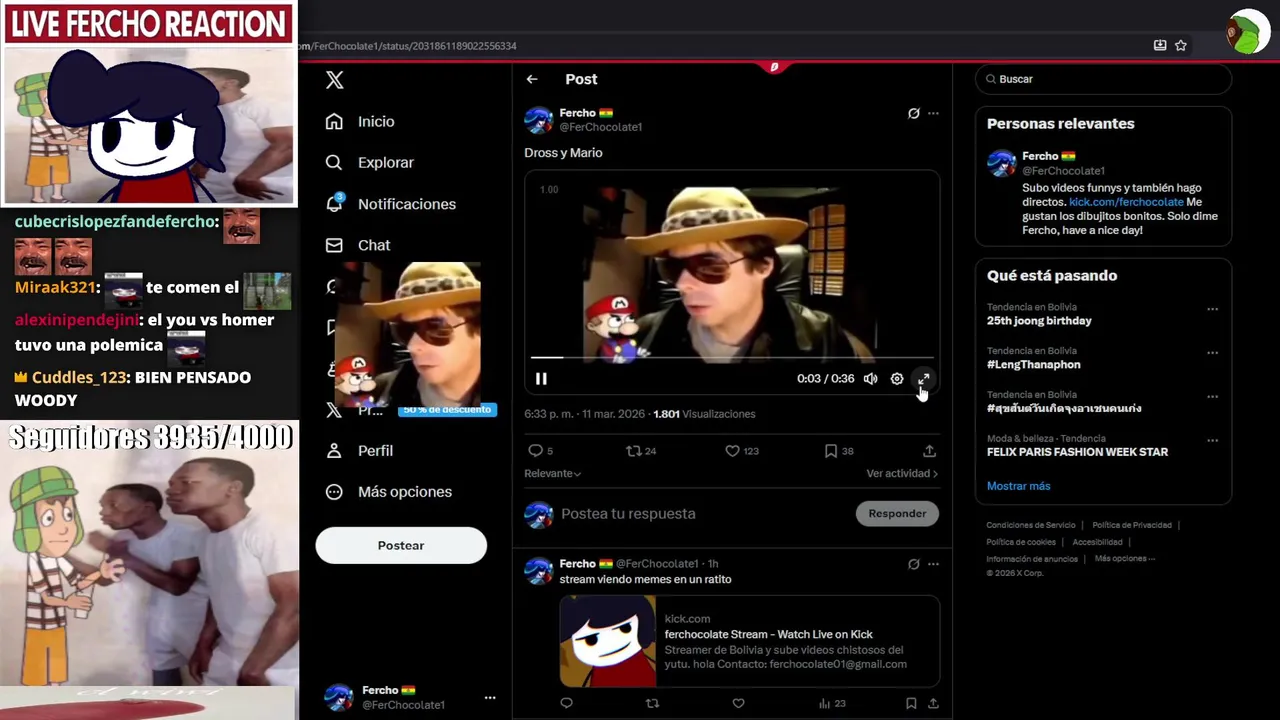Open options for #LengThanaphon trend
1280x720 pixels.
(x=1212, y=353)
